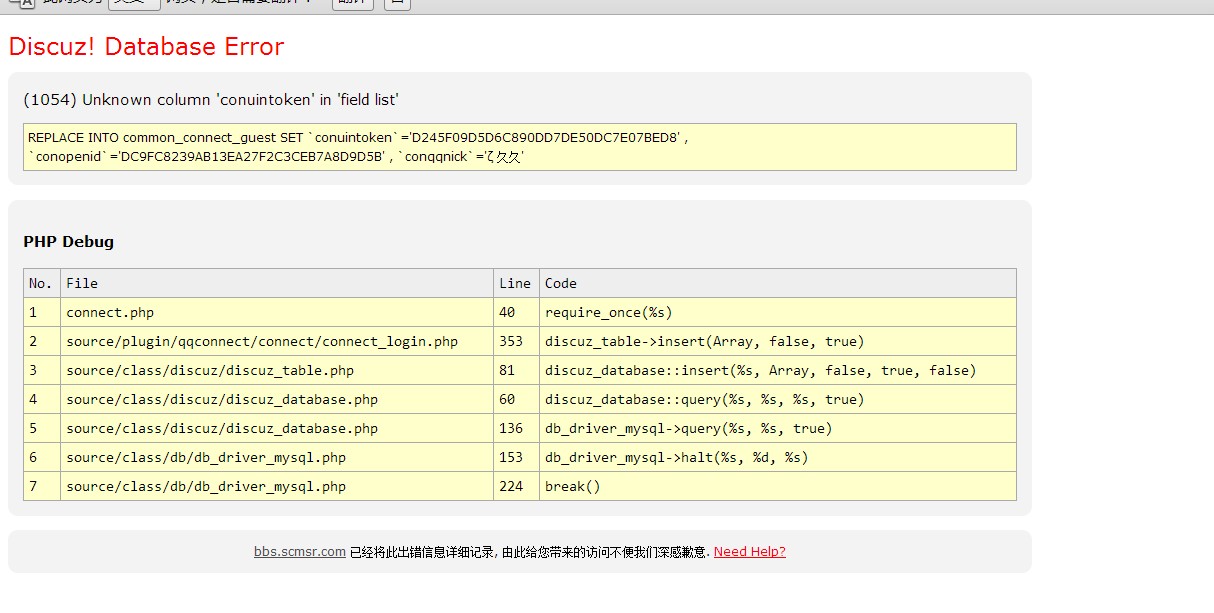1214x613 pixels.
Task: Click the File column header
Action: pos(82,283)
